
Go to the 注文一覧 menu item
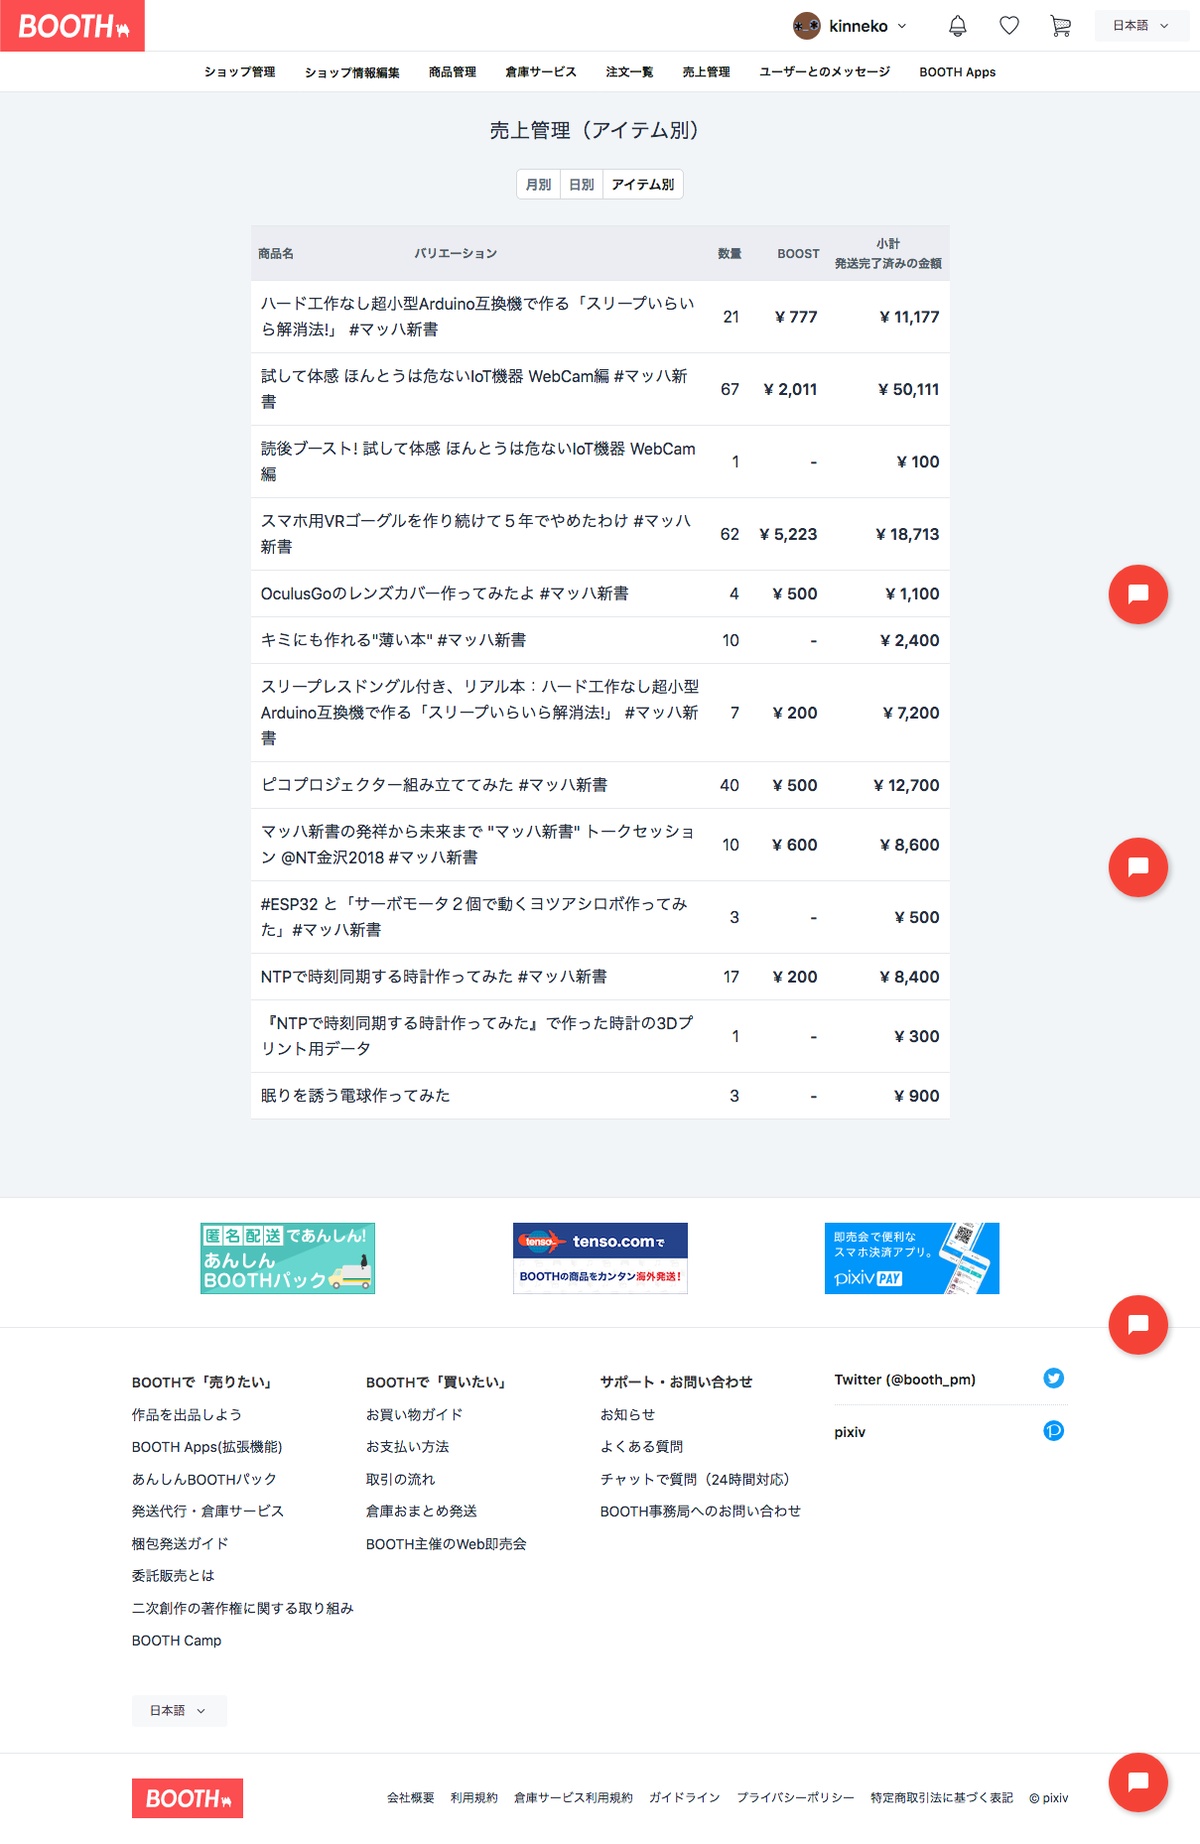(629, 72)
